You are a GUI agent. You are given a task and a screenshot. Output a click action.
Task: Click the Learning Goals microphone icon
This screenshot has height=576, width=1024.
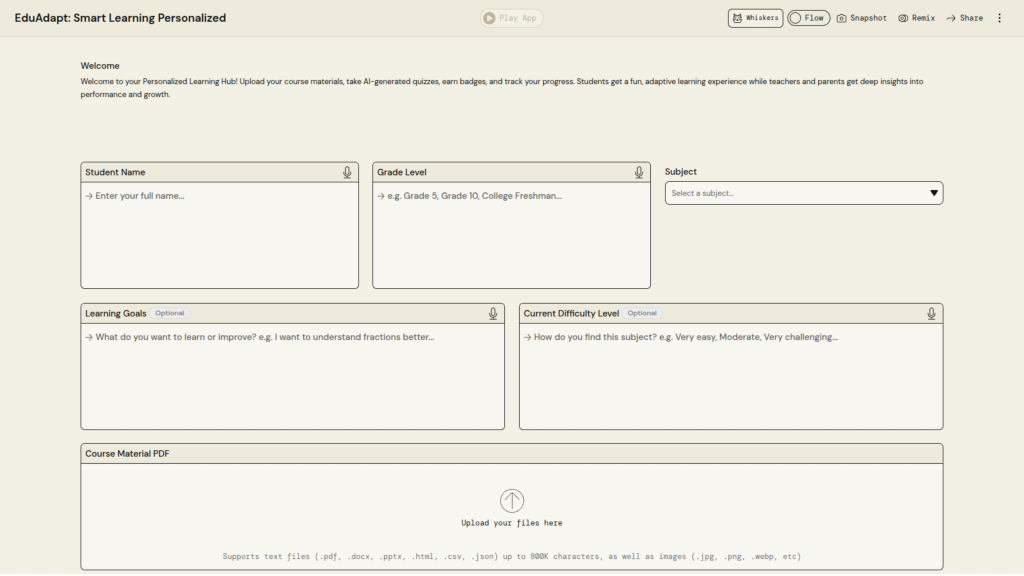pyautogui.click(x=493, y=314)
